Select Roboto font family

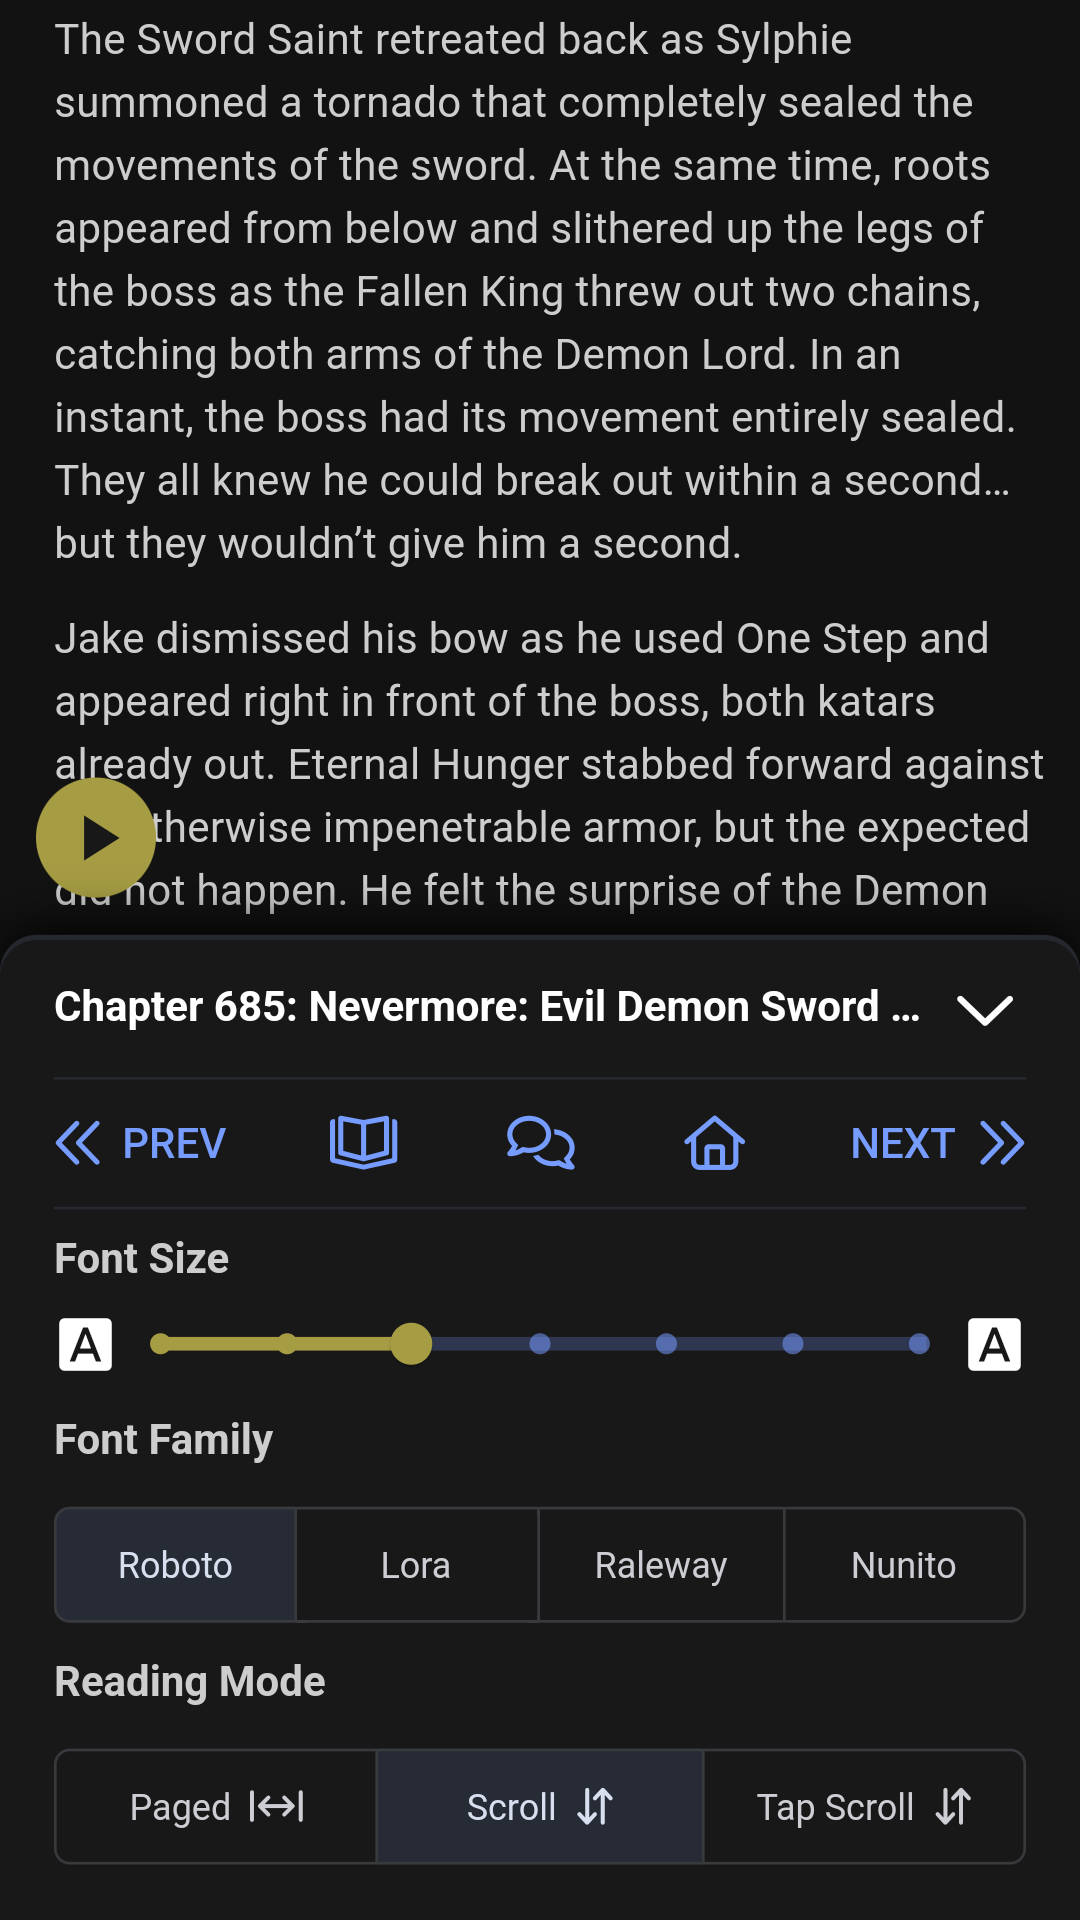coord(176,1565)
